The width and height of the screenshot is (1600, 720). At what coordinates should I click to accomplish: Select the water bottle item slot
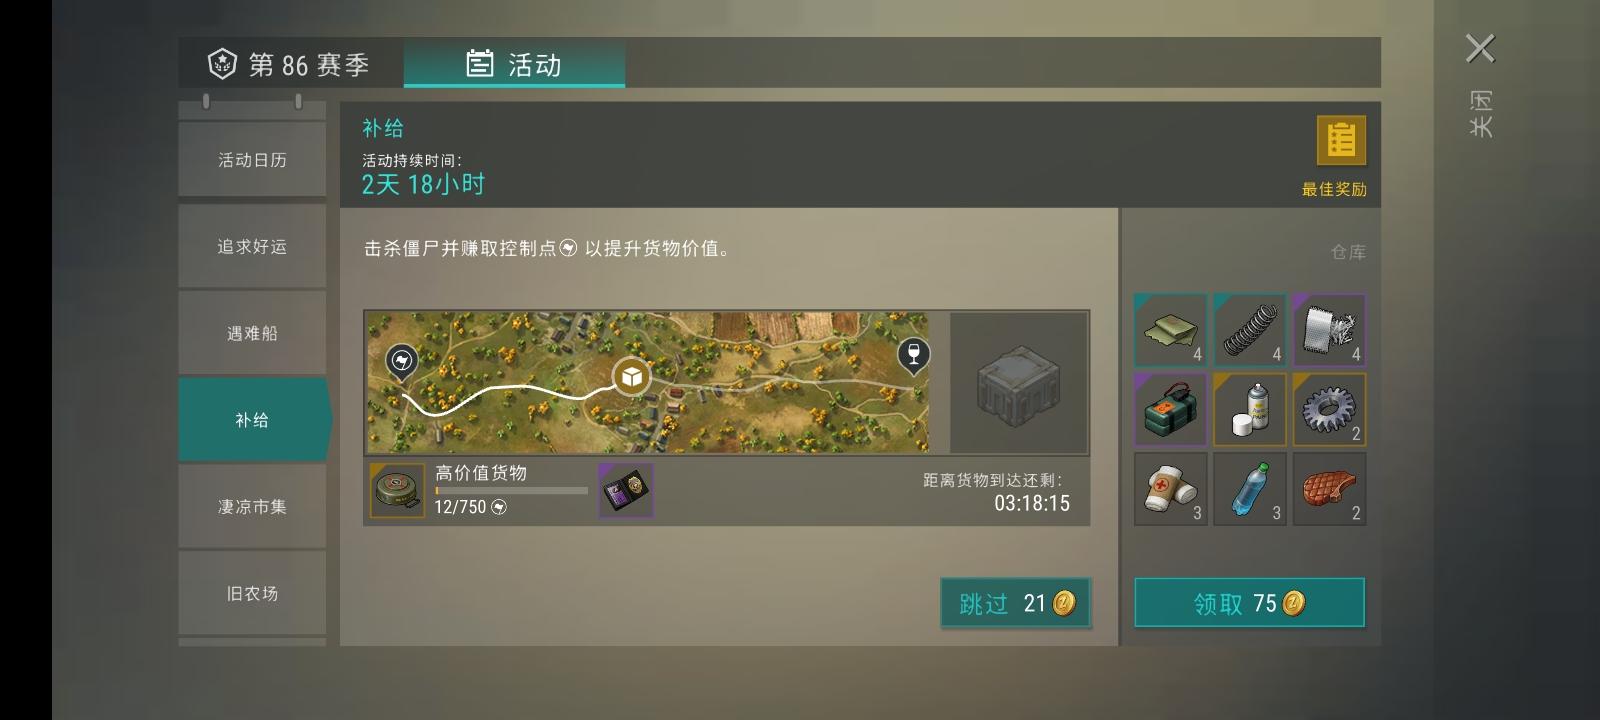point(1249,489)
